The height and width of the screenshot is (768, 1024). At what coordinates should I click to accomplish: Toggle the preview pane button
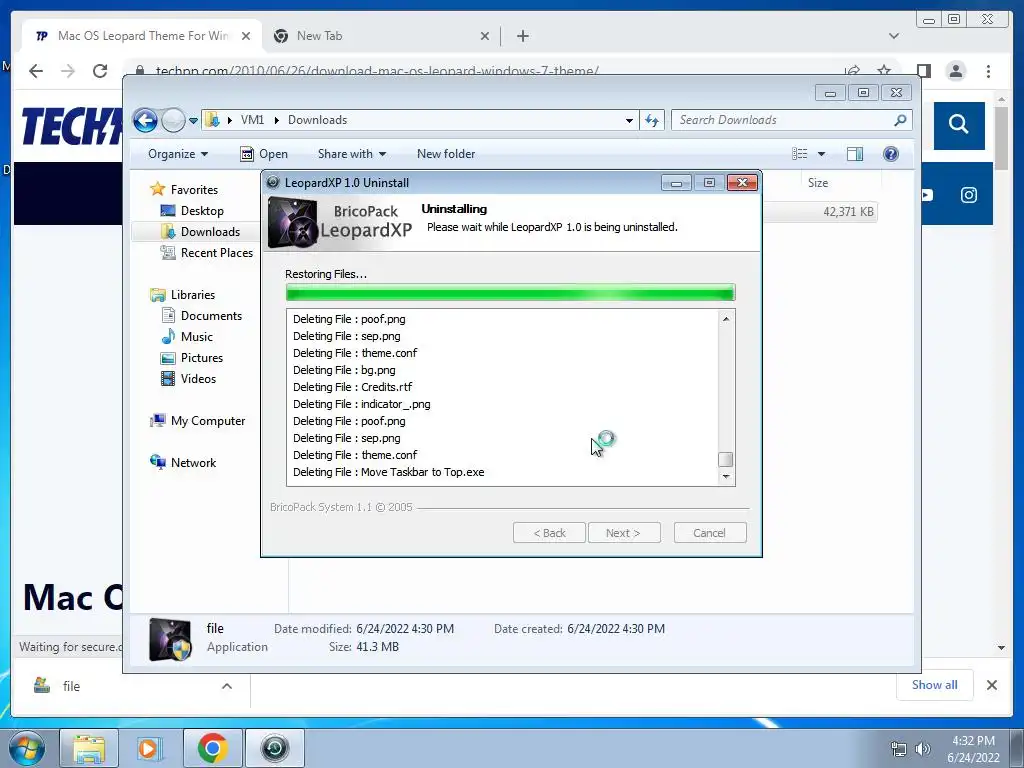point(855,154)
